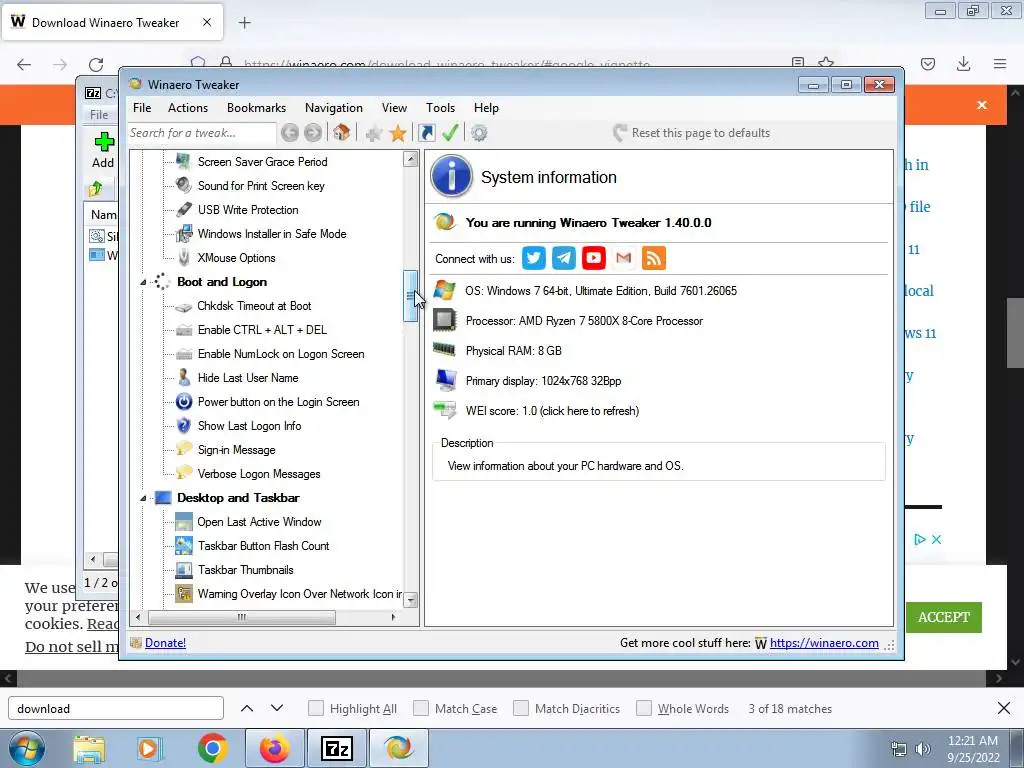Open the Actions menu
The width and height of the screenshot is (1024, 768).
click(x=188, y=108)
